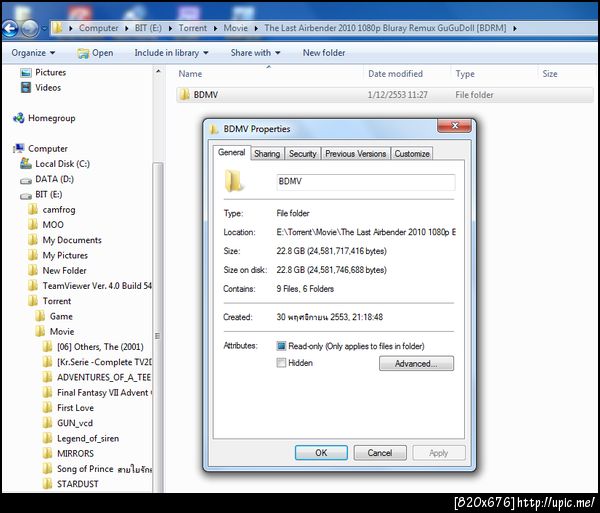
Task: Click the folder name field containing BDMV
Action: click(366, 182)
